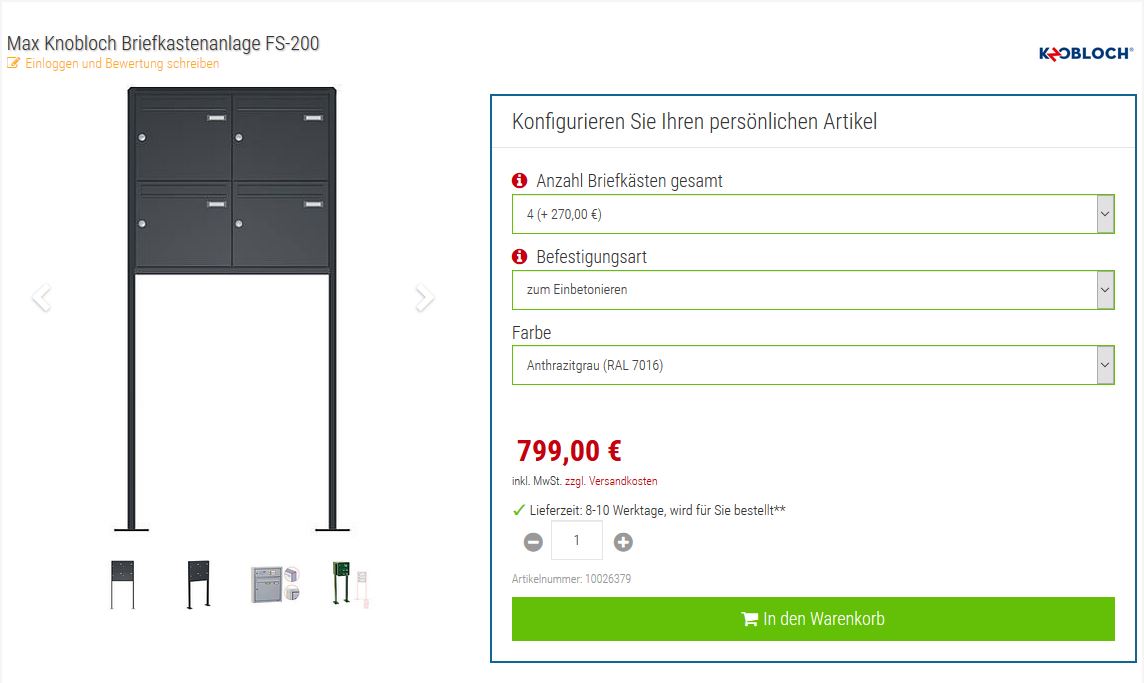This screenshot has height=683, width=1144.
Task: Add the item with In den Warenkorb
Action: [x=812, y=619]
